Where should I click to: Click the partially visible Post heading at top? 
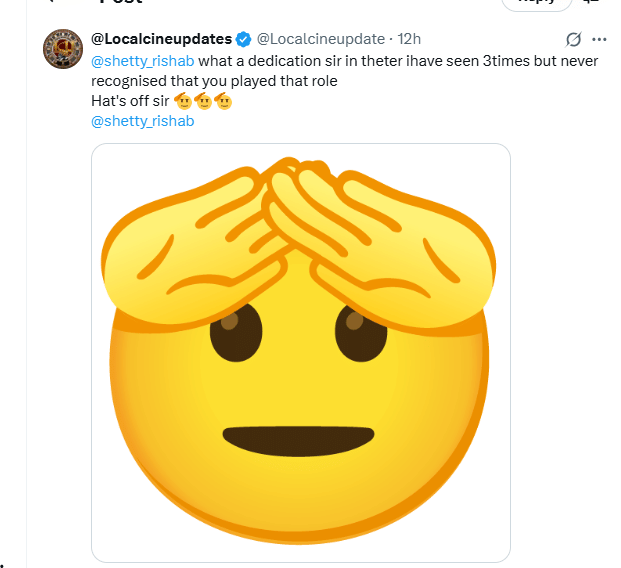point(121,2)
